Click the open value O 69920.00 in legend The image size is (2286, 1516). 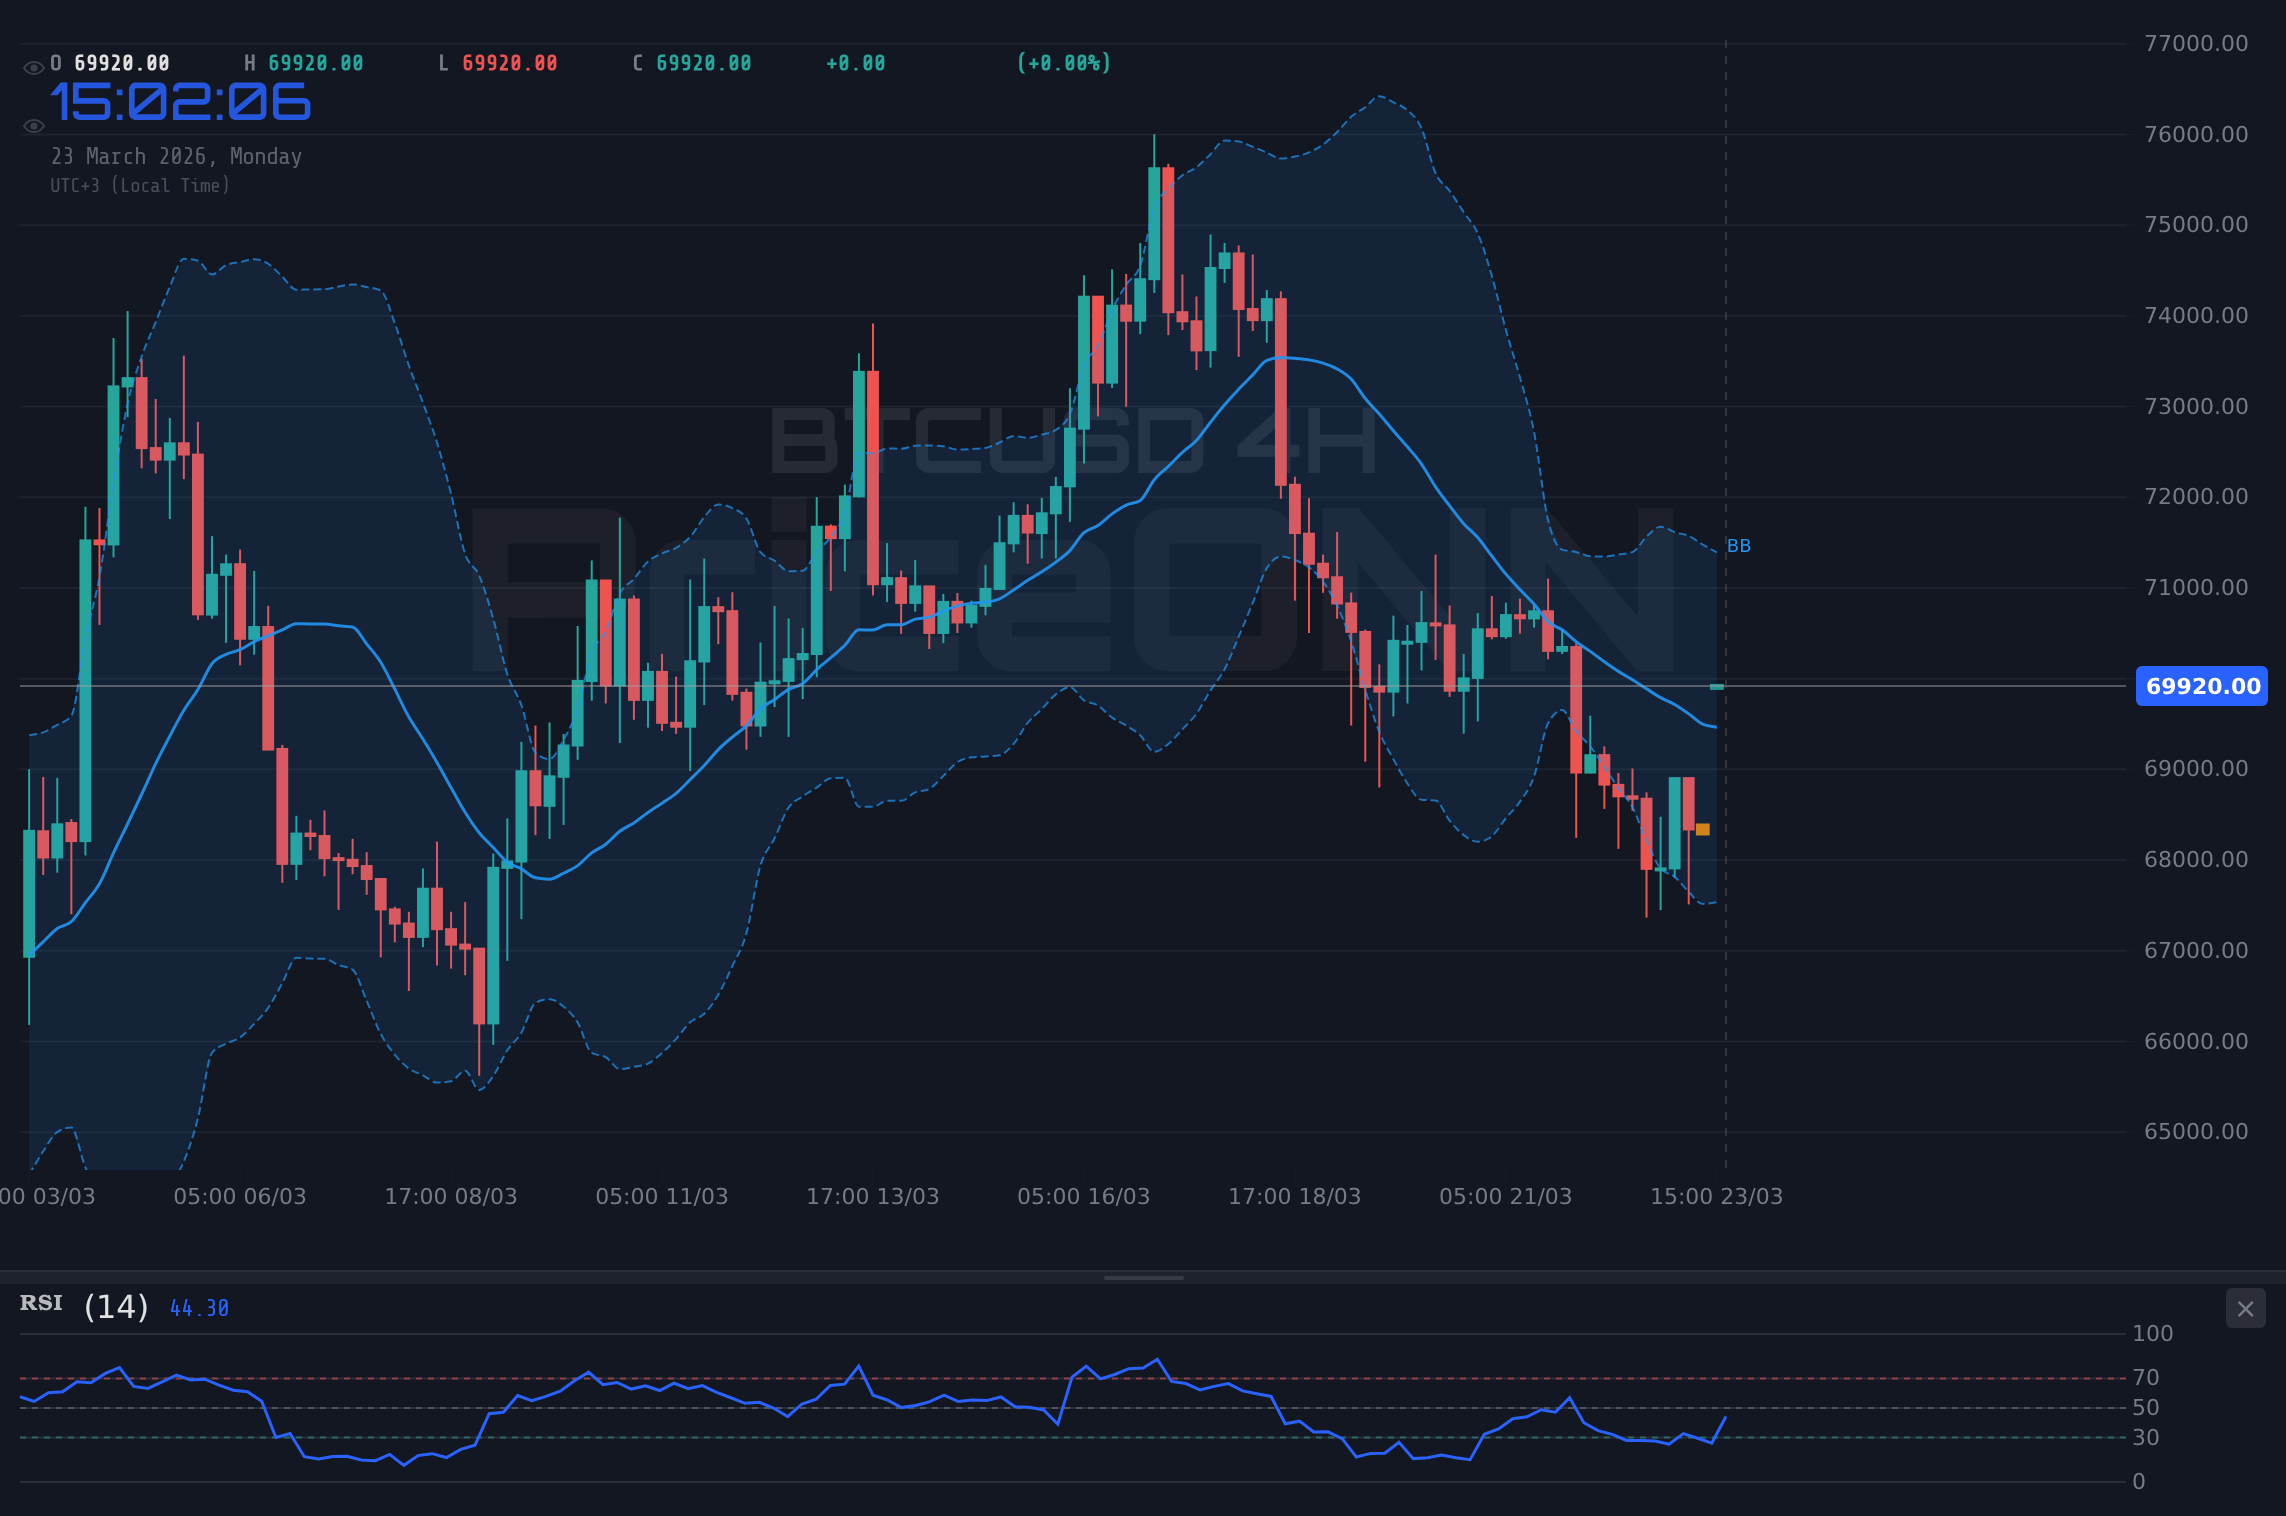click(110, 62)
